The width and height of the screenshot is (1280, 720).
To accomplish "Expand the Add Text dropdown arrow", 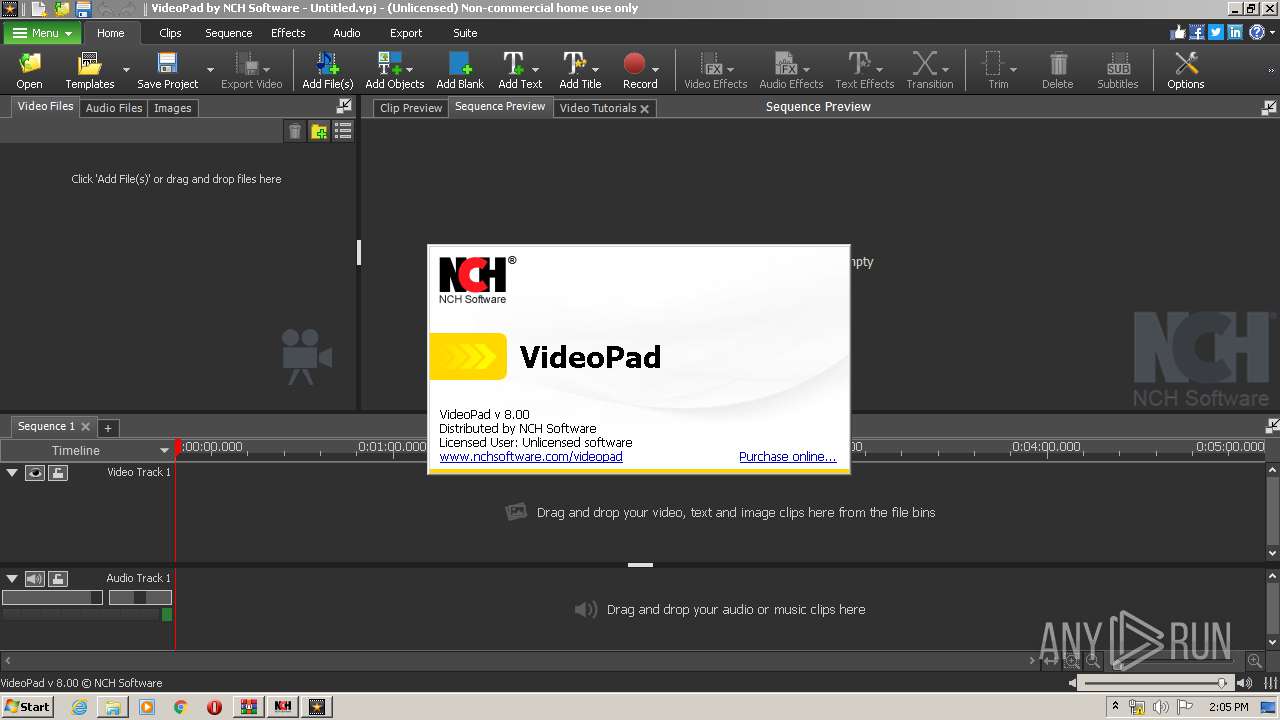I will tap(536, 70).
